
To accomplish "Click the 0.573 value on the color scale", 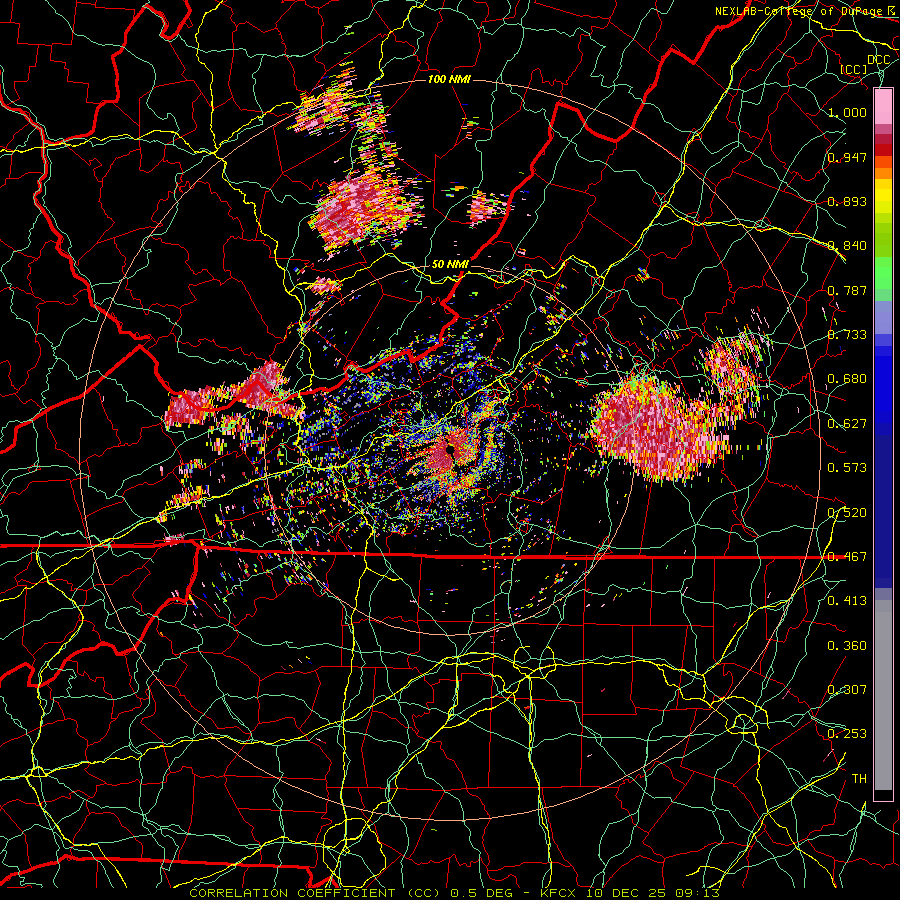I will pos(847,468).
